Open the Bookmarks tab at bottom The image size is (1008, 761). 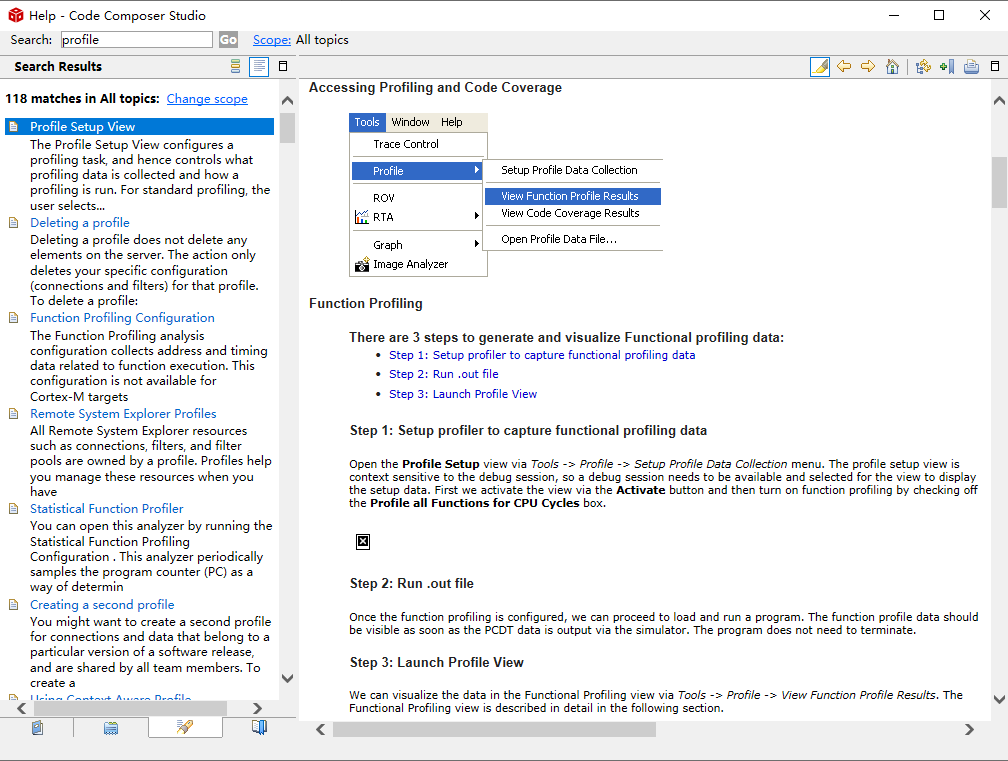(259, 728)
